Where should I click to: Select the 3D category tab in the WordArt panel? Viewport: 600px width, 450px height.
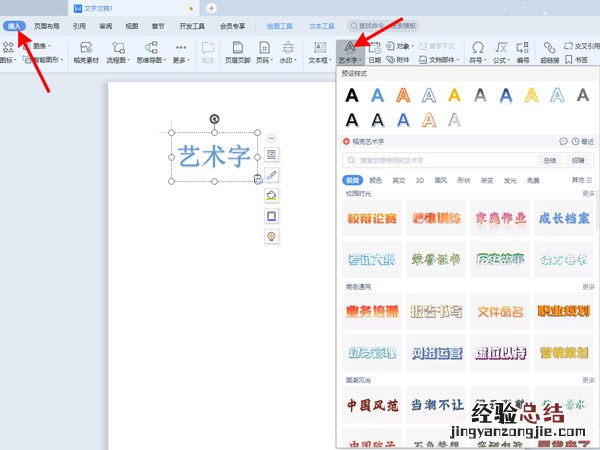pyautogui.click(x=419, y=180)
